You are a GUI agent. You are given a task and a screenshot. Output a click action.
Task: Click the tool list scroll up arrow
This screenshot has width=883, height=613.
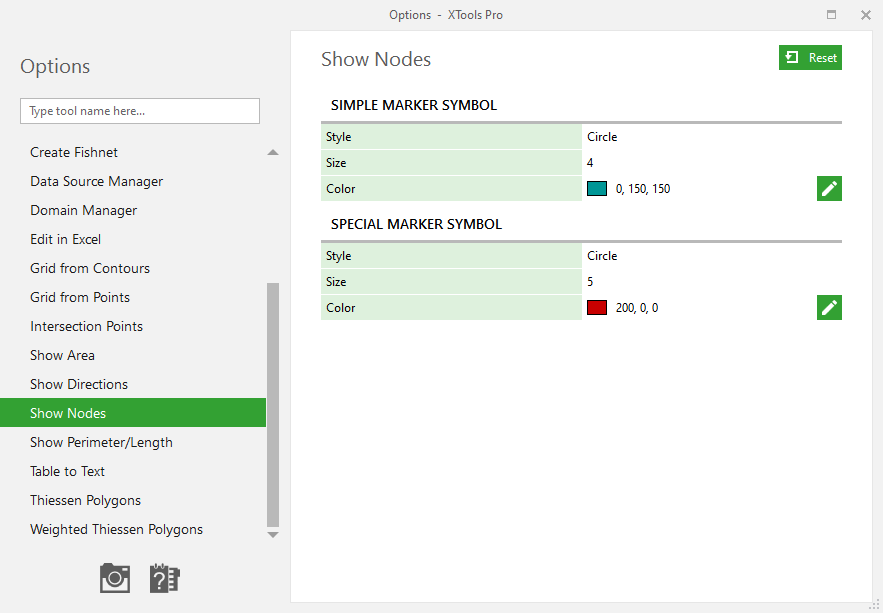pos(273,152)
